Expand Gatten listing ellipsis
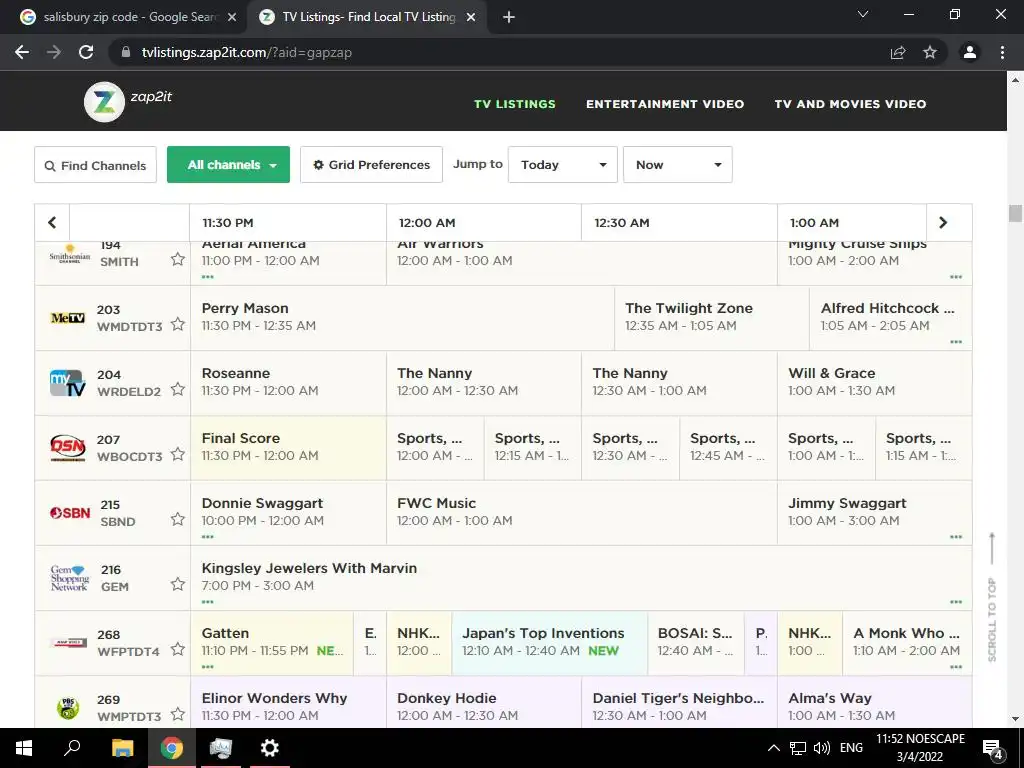The image size is (1024, 768). 208,667
